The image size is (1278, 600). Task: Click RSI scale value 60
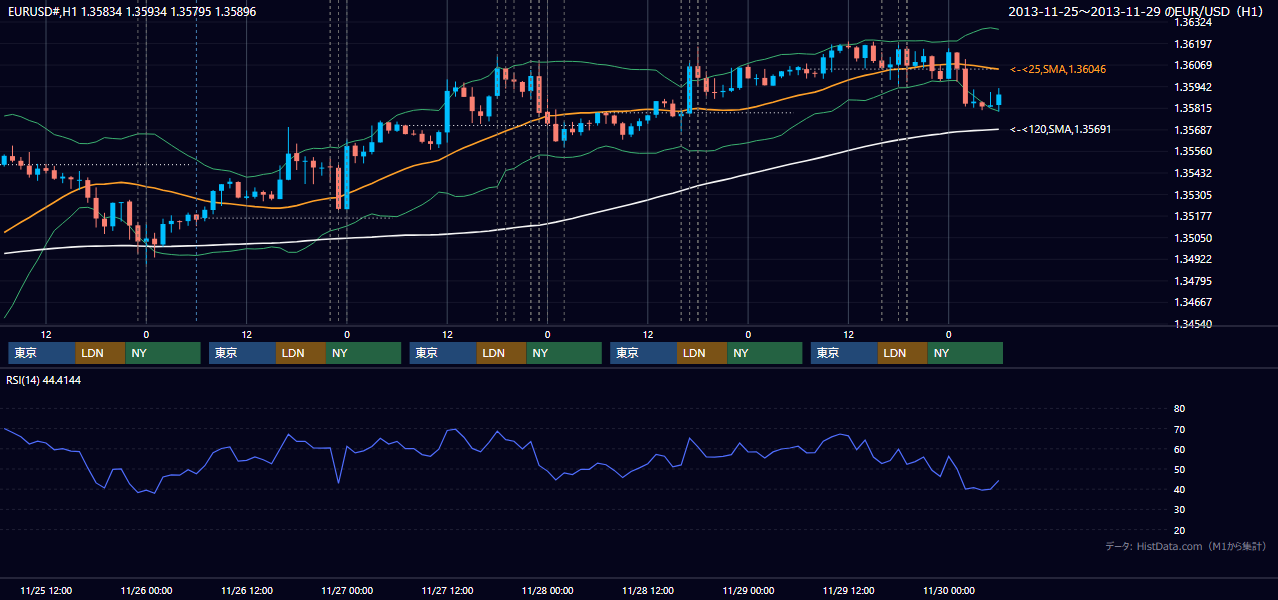(x=1179, y=449)
